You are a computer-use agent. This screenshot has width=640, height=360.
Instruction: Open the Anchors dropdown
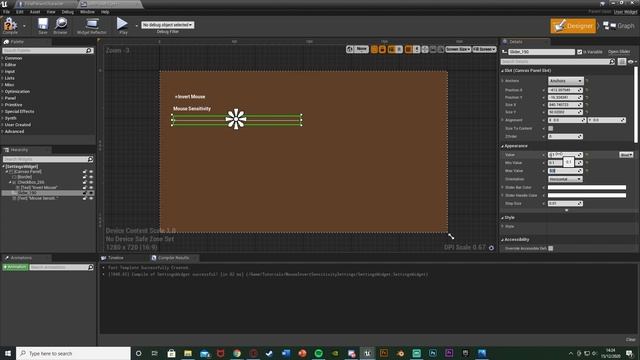tap(566, 81)
